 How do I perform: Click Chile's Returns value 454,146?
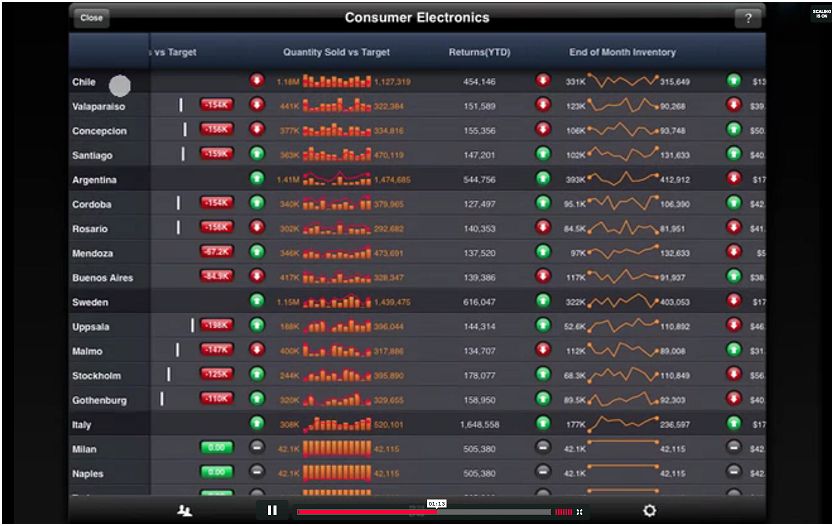pyautogui.click(x=479, y=82)
